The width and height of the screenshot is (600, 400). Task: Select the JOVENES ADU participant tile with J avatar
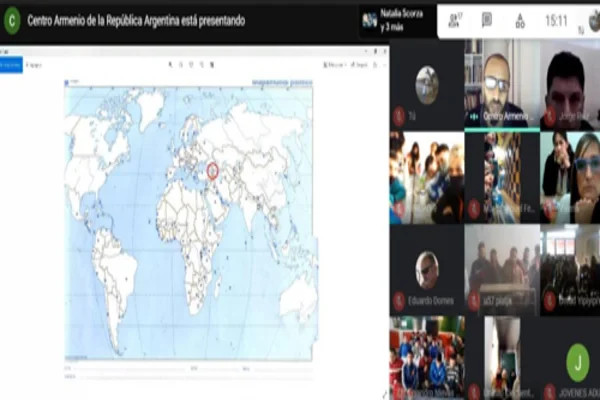click(570, 358)
